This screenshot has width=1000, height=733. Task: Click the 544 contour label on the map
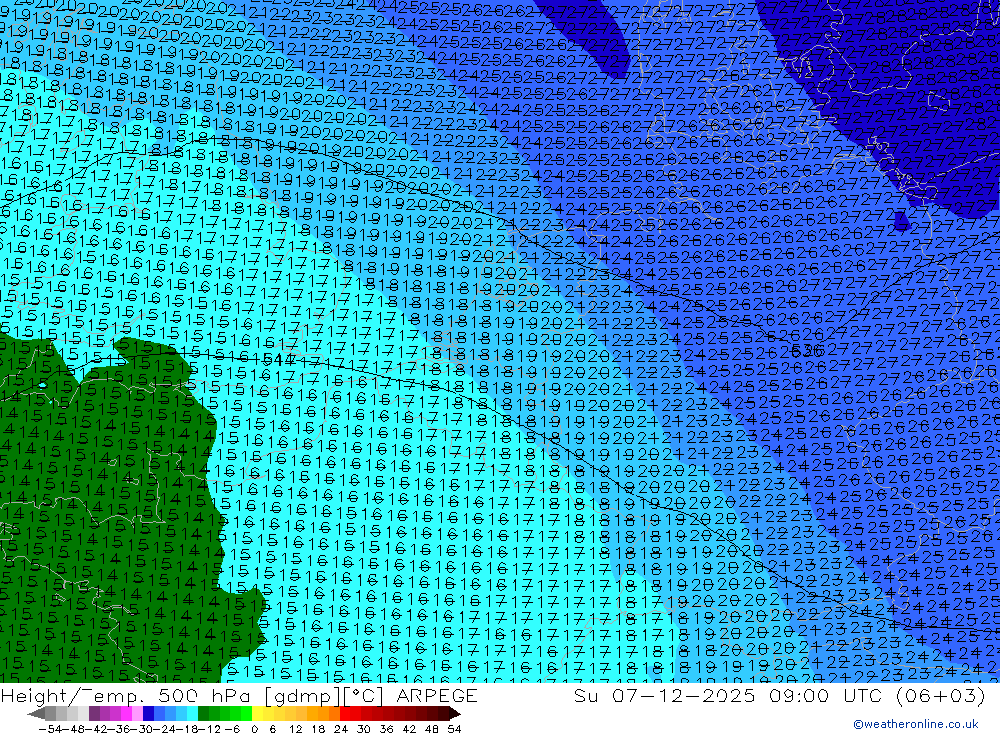(x=279, y=360)
